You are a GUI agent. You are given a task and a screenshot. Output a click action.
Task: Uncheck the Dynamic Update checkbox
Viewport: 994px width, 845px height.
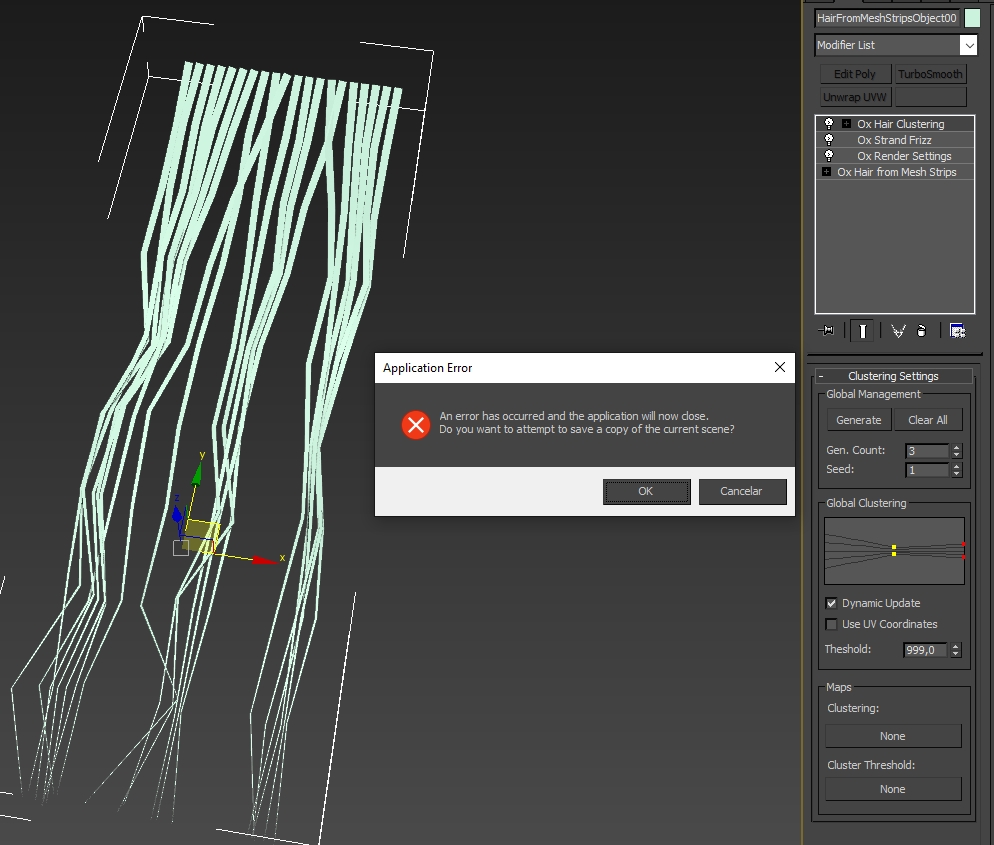click(831, 603)
